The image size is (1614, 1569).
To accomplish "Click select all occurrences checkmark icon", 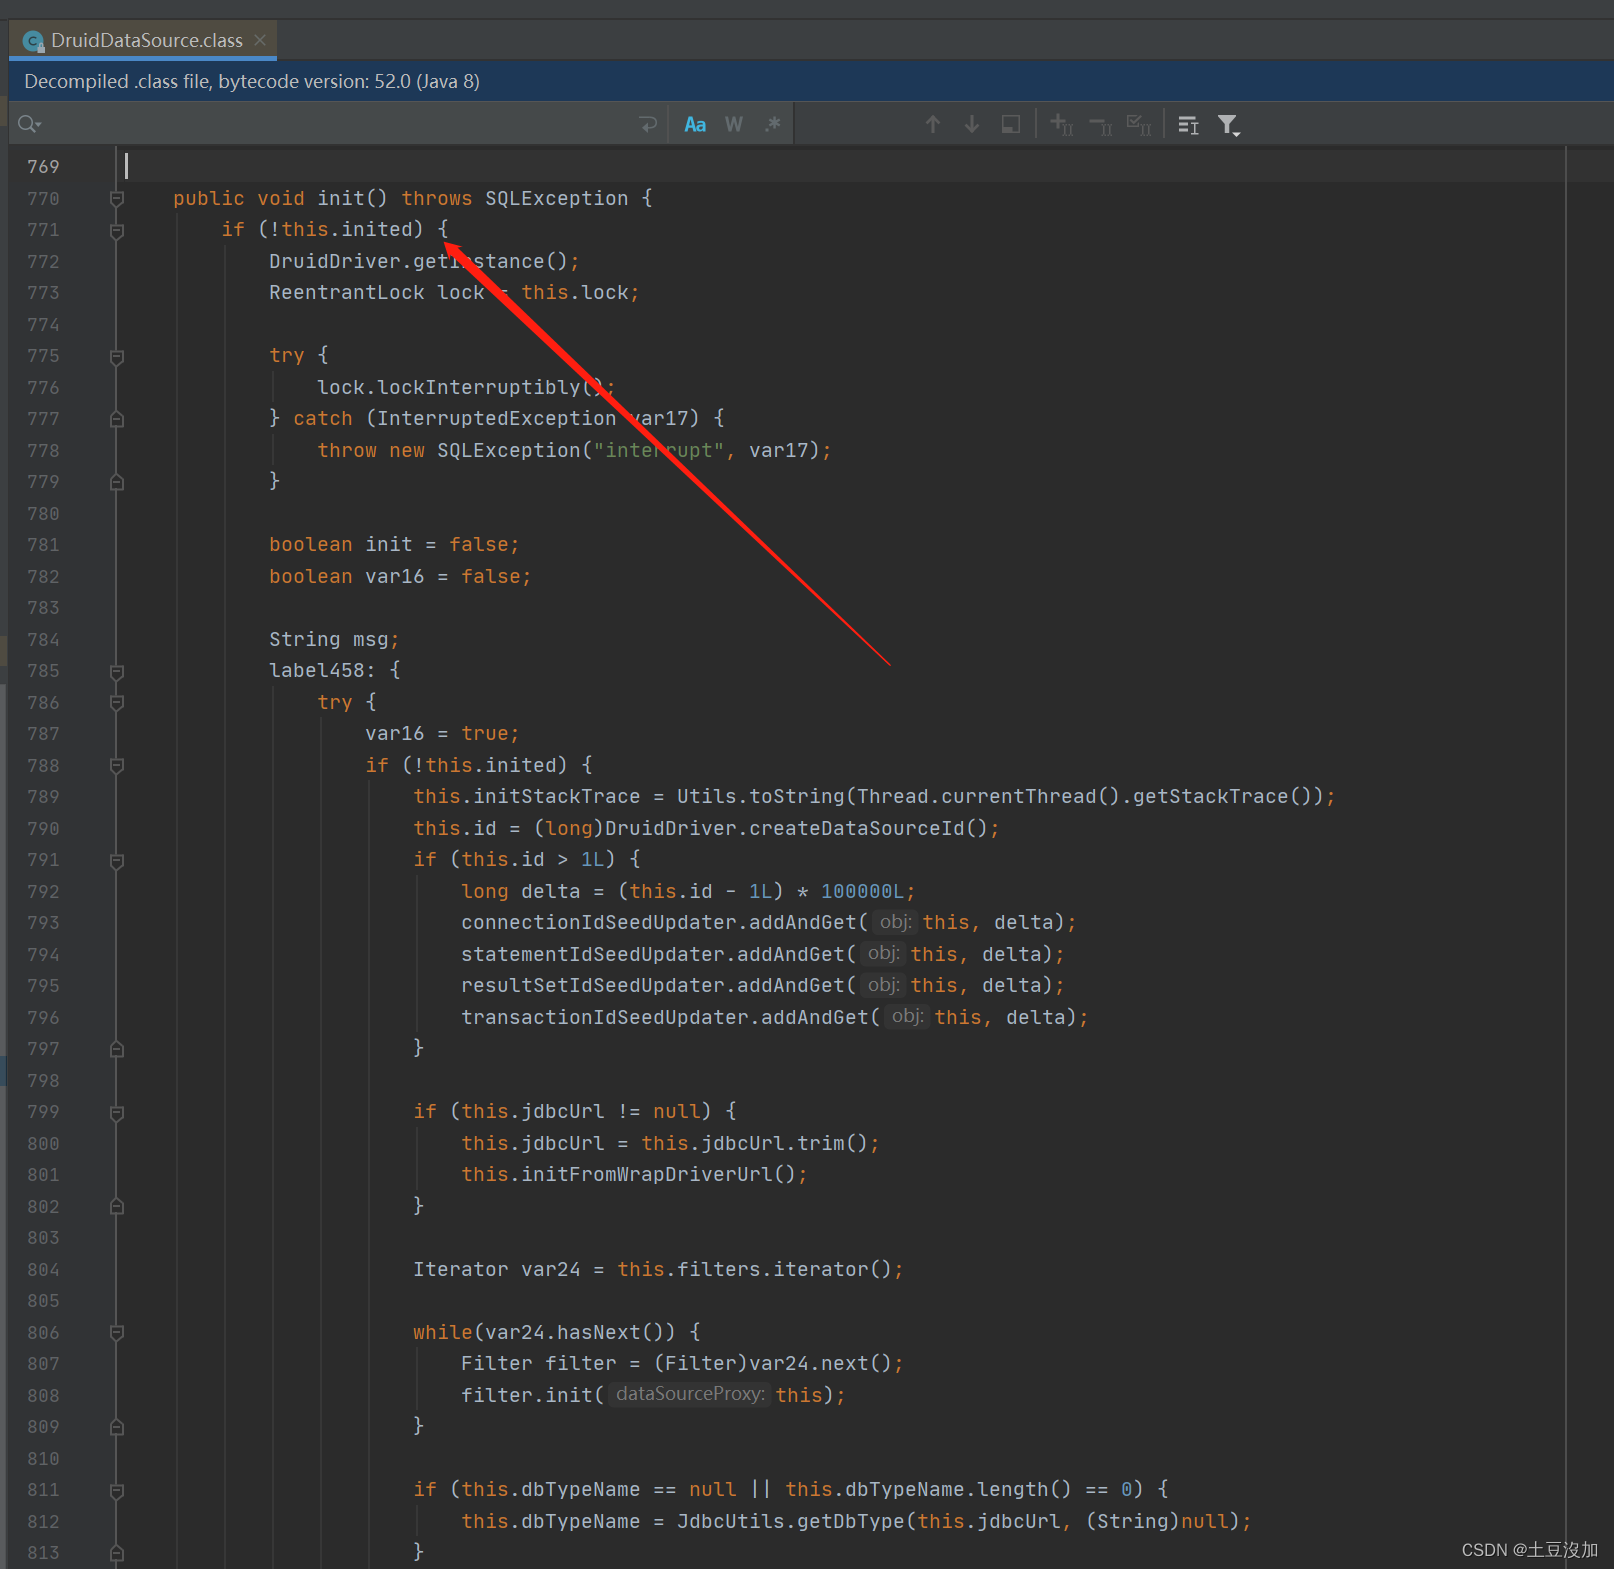I will tap(1139, 124).
